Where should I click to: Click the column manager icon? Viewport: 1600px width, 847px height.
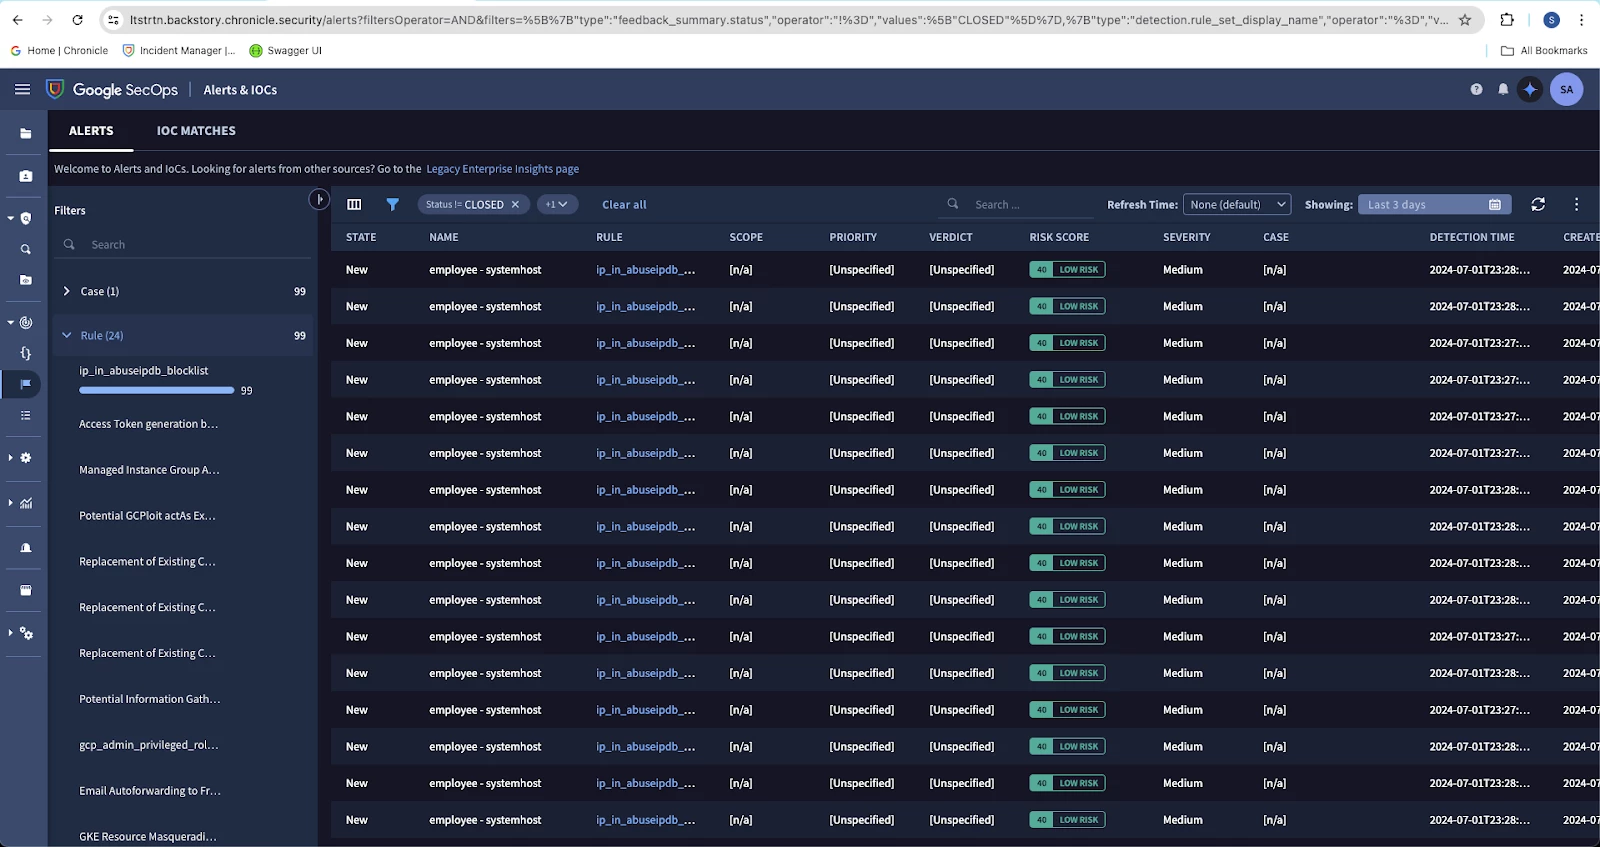(x=354, y=204)
